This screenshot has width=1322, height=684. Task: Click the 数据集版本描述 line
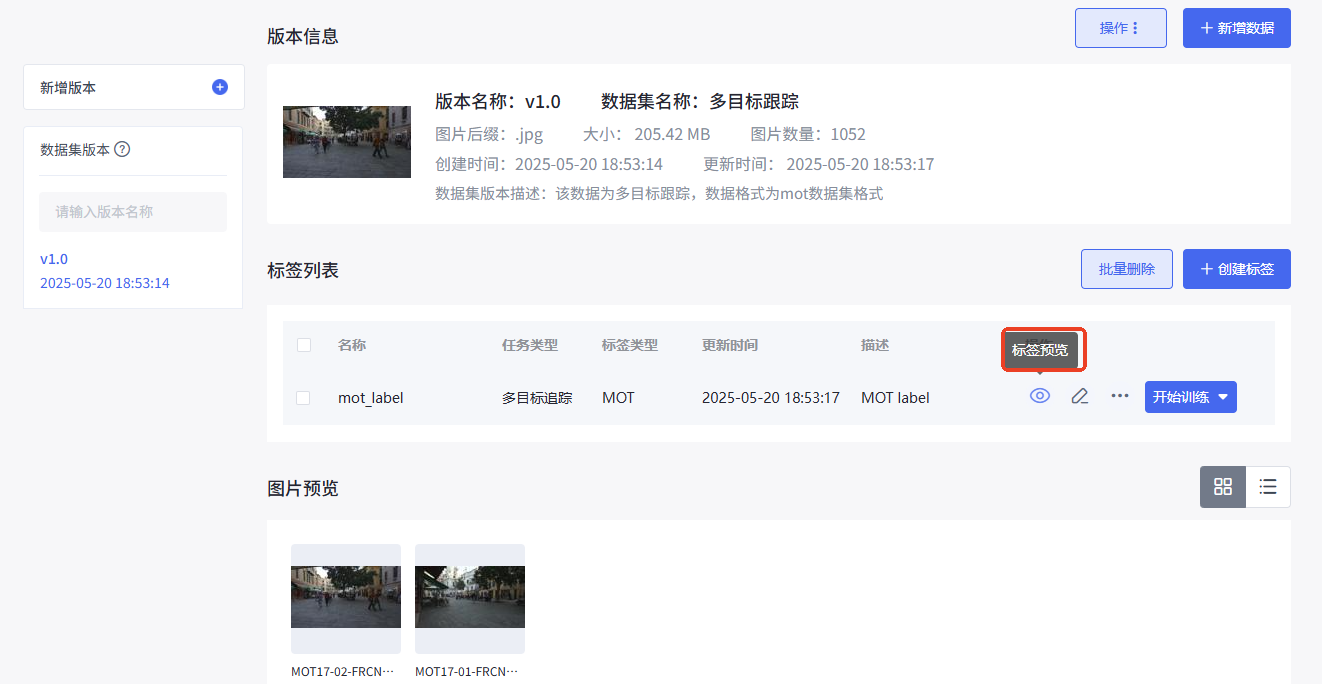[659, 194]
